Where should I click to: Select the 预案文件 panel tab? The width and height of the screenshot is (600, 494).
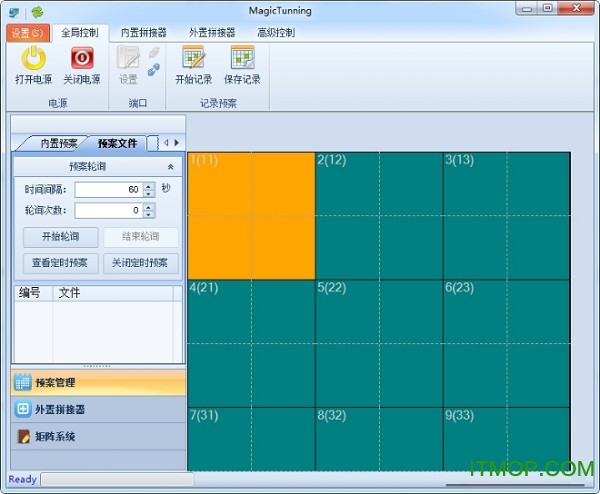click(117, 143)
